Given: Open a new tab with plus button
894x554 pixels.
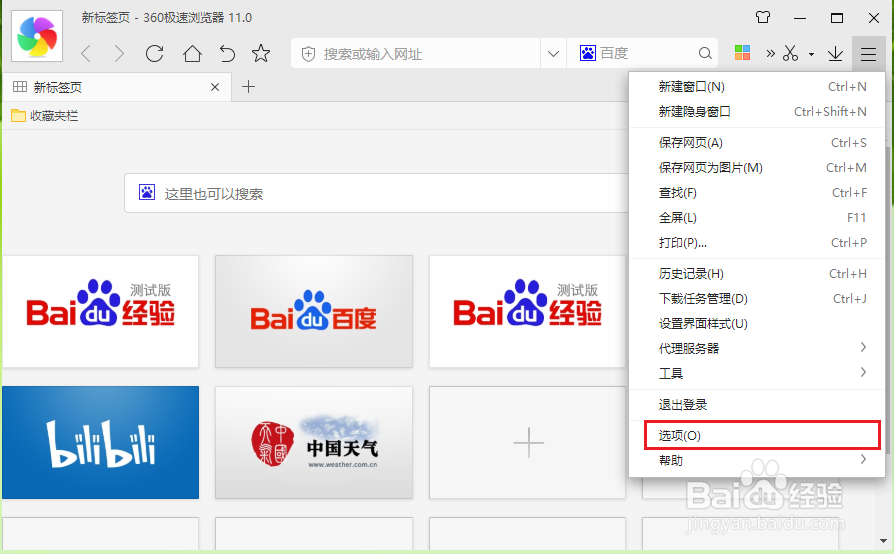Looking at the screenshot, I should click(249, 87).
